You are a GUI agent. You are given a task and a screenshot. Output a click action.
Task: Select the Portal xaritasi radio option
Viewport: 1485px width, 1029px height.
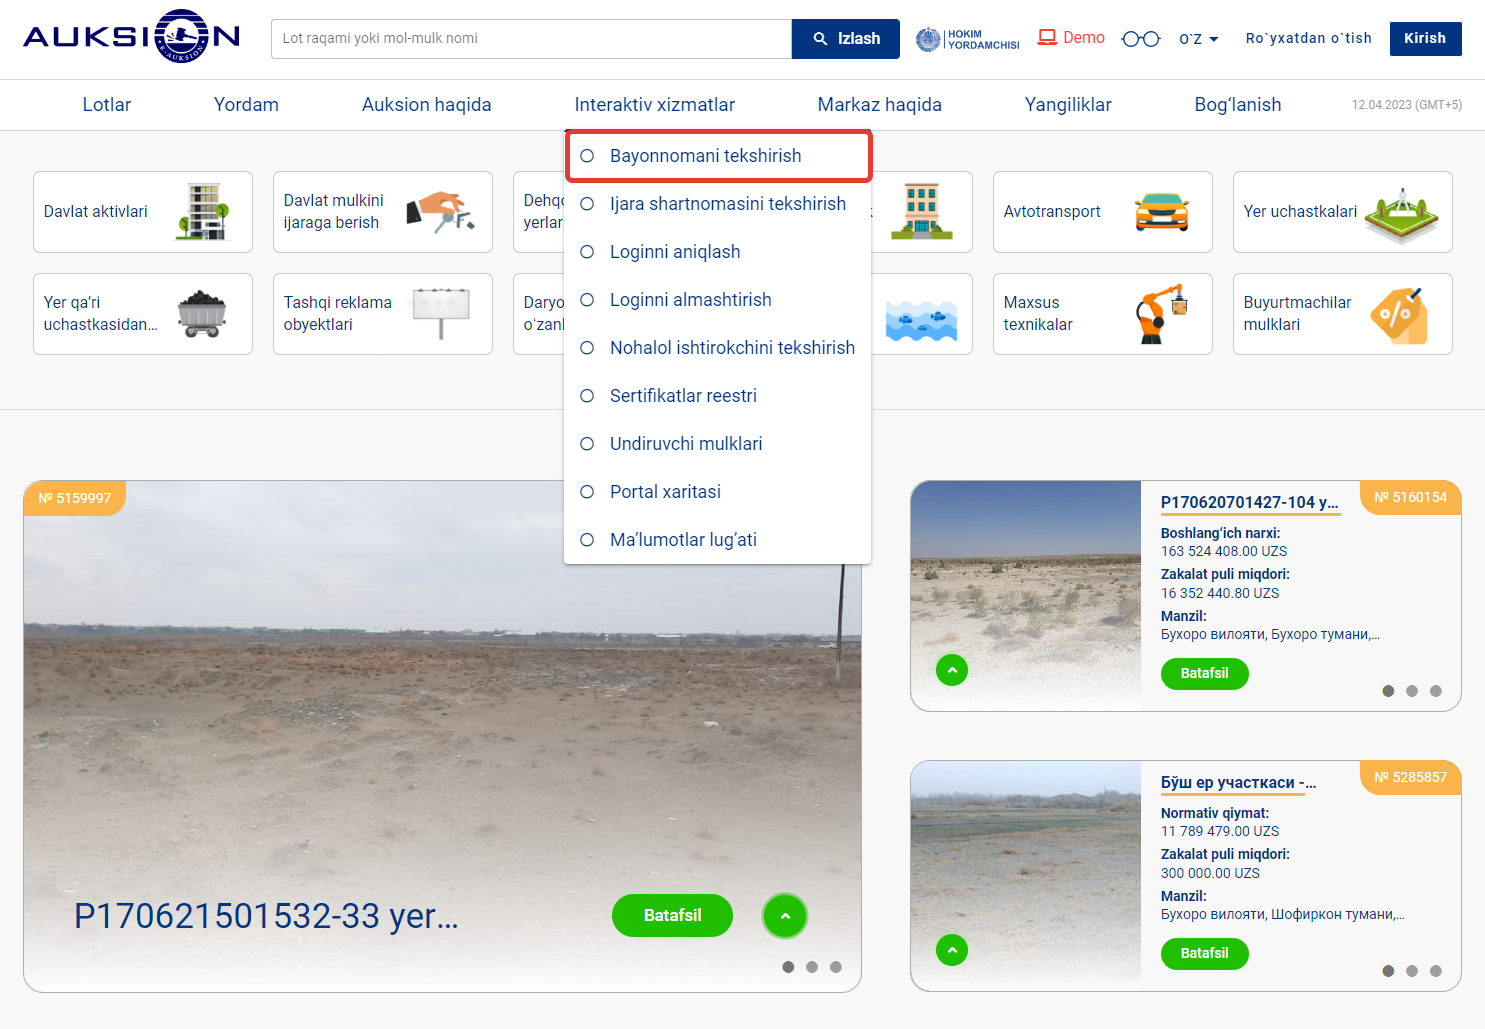coord(588,492)
